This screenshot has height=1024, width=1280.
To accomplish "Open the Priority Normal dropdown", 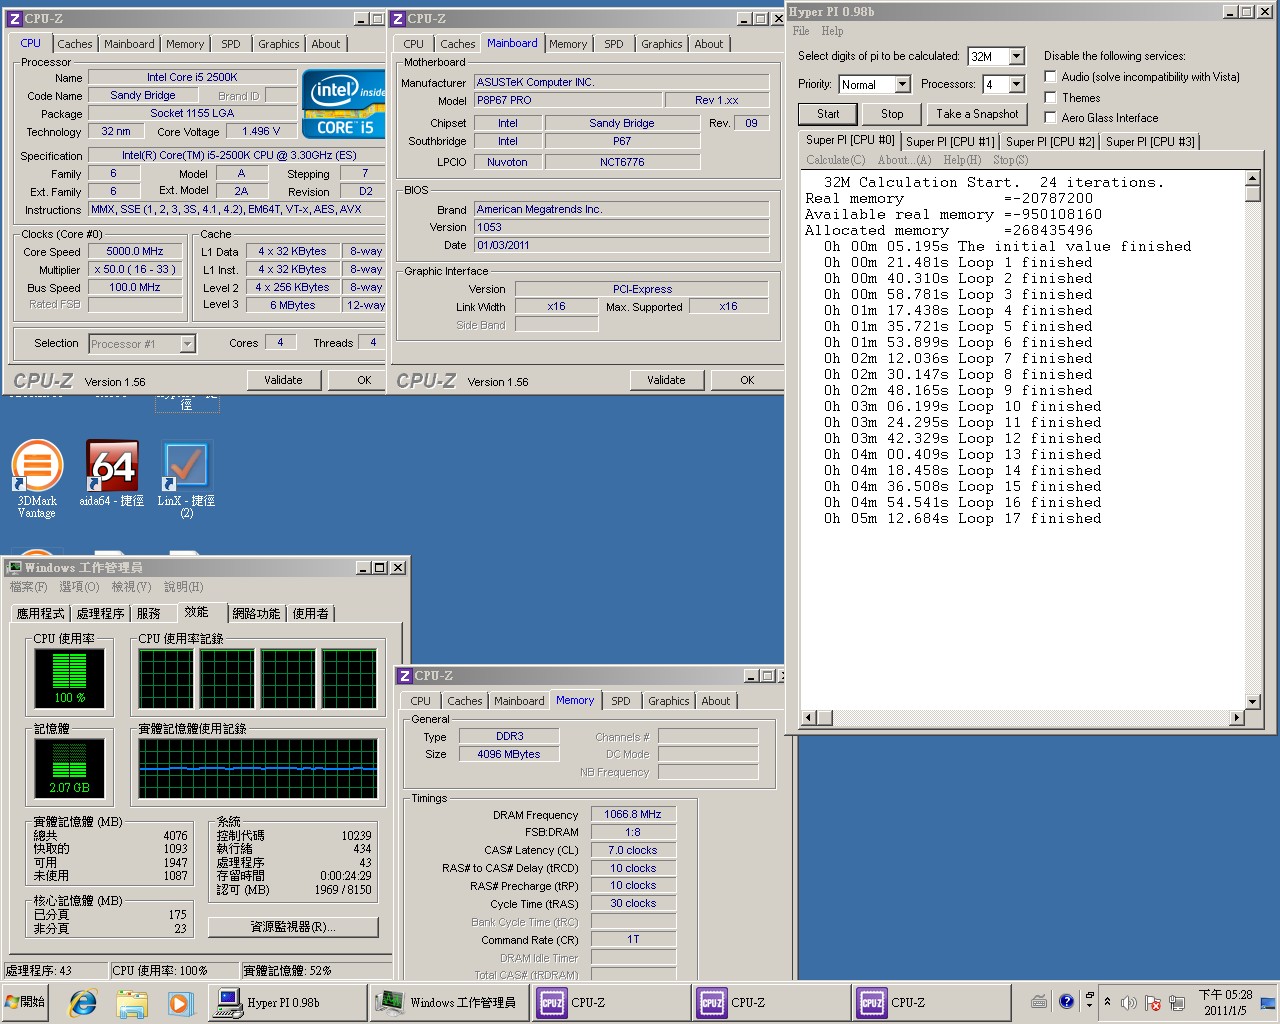I will pos(902,84).
